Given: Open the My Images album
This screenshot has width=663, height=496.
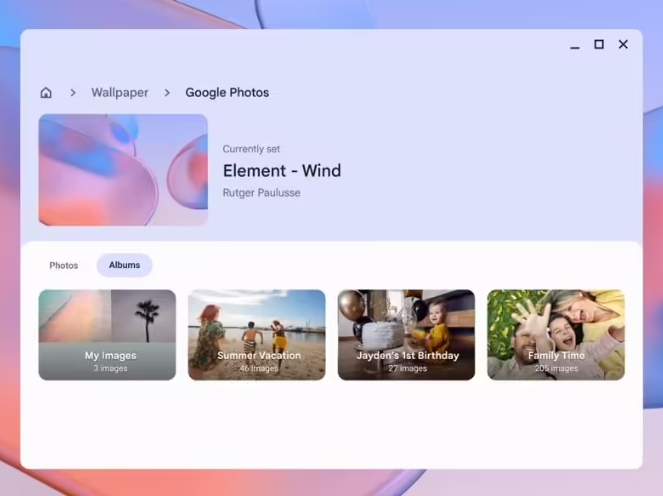Looking at the screenshot, I should click(107, 335).
